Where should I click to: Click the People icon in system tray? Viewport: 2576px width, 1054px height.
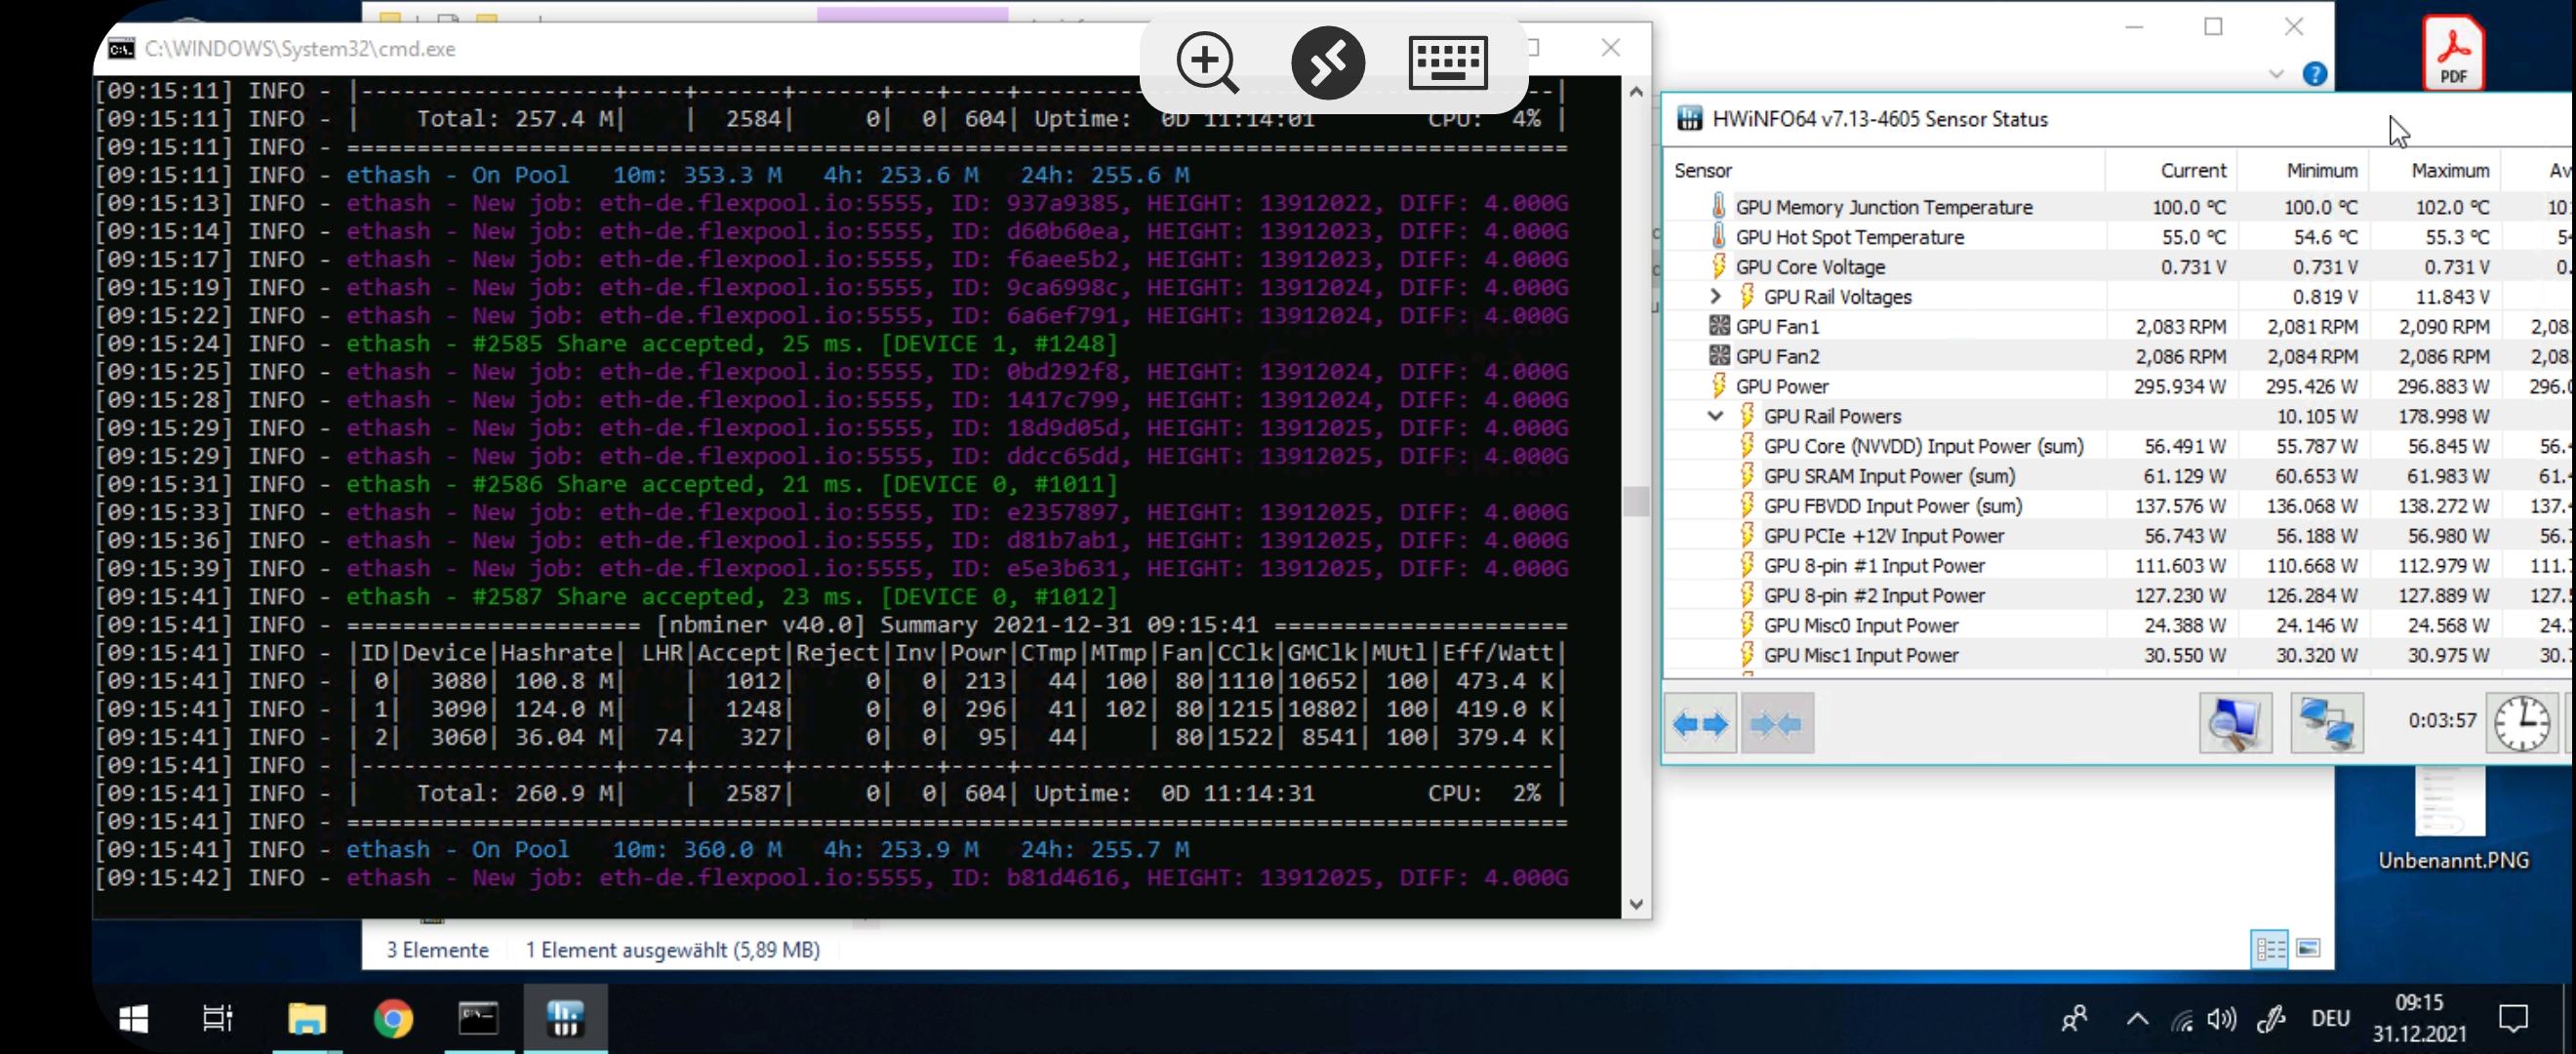click(x=2075, y=1020)
